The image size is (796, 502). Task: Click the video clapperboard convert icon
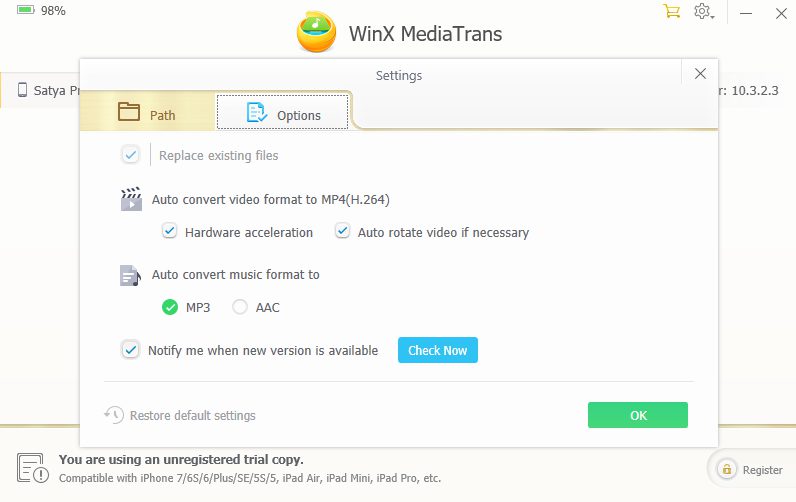[x=131, y=199]
